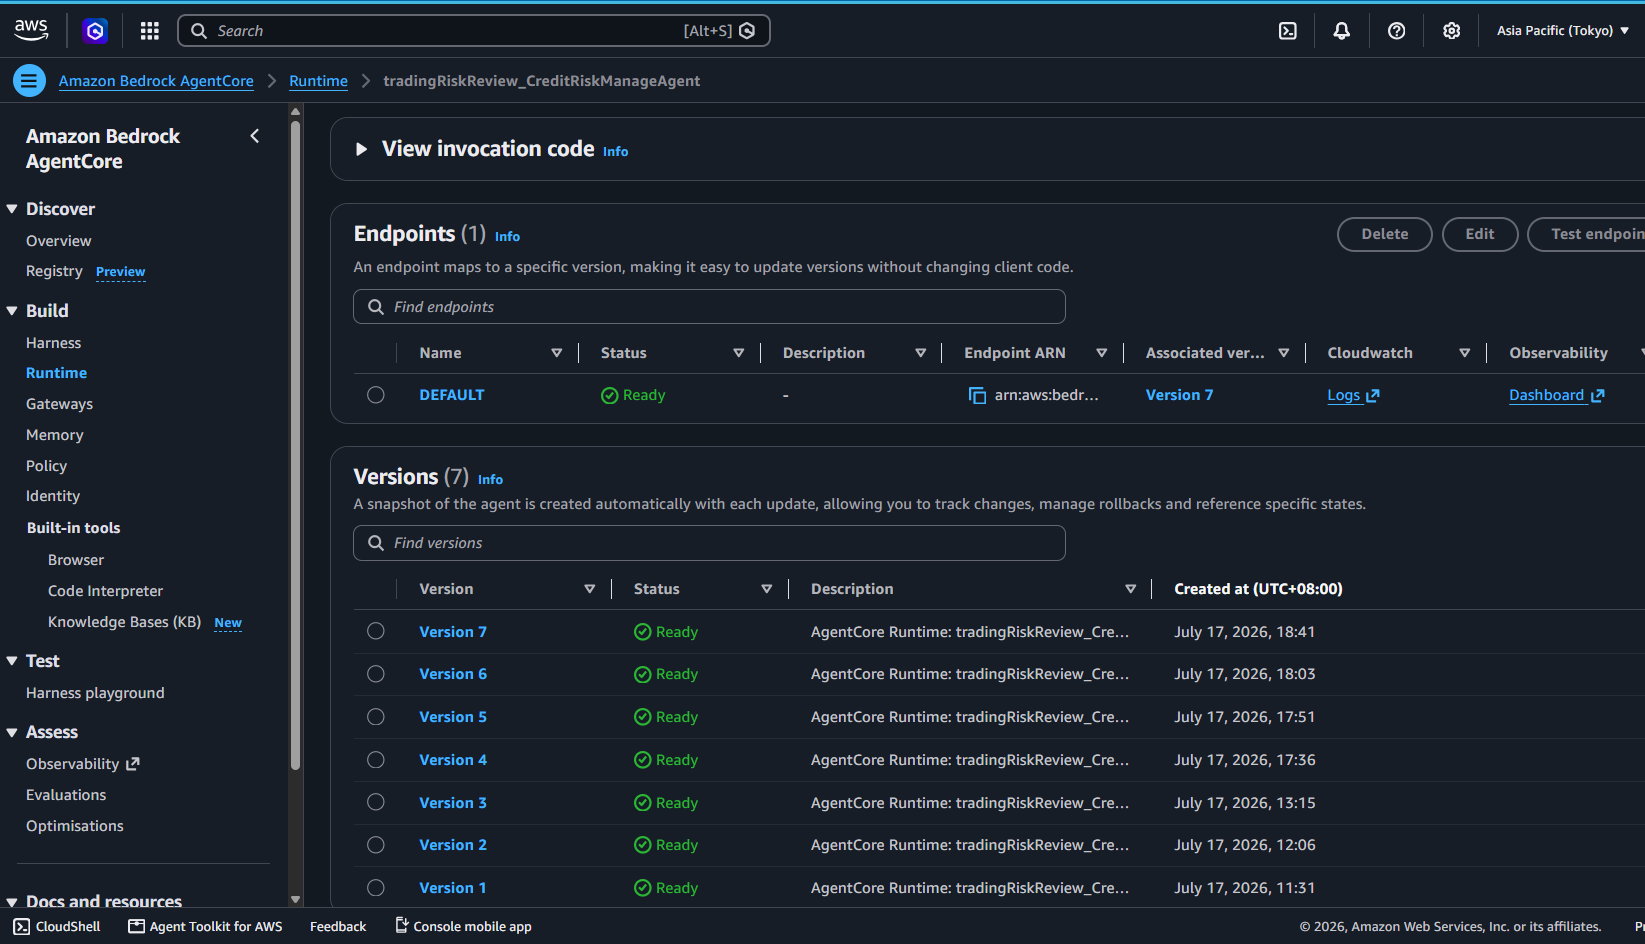
Task: Open the Version 3 link in the Versions table
Action: 453,803
